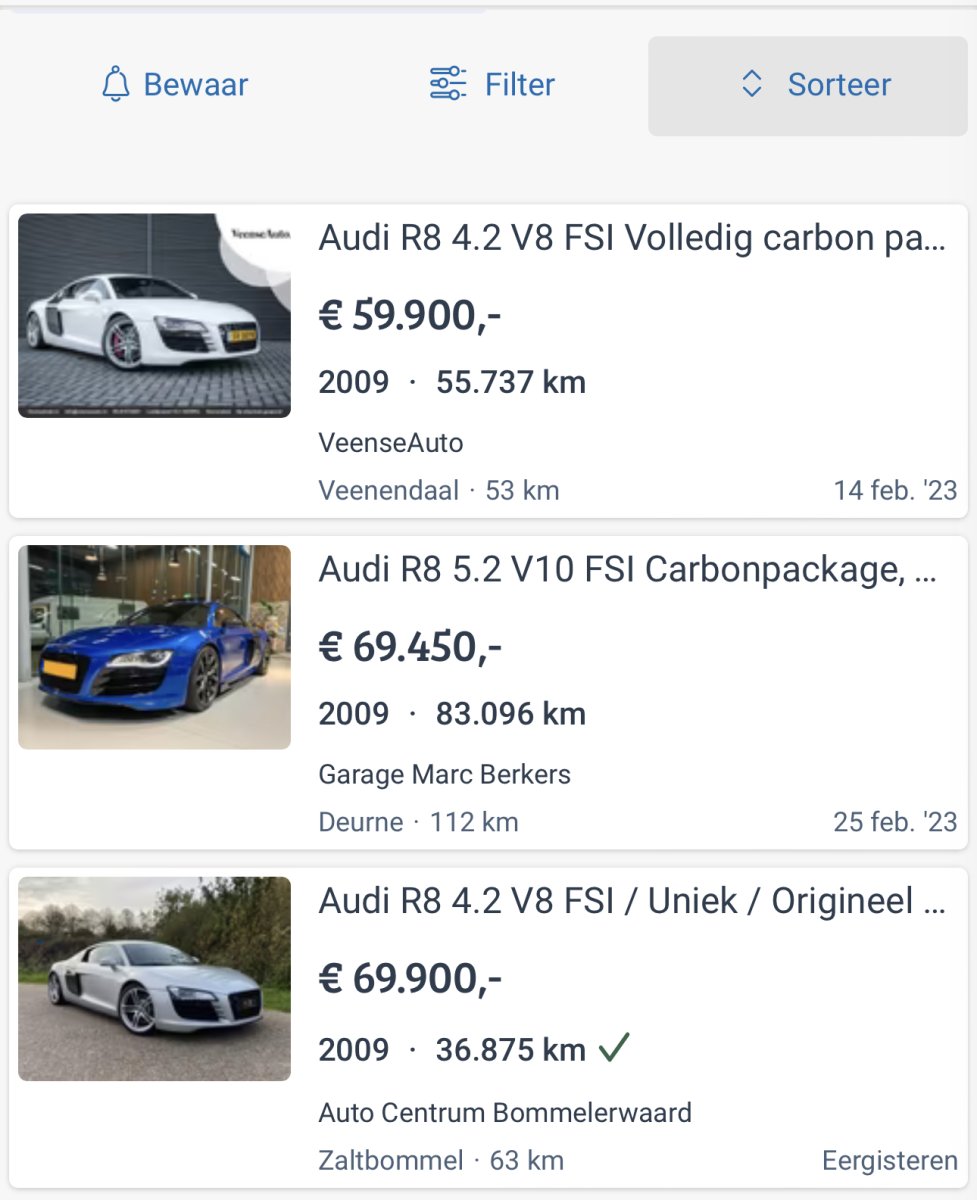Tap the bell icon next to Bewaar

(x=116, y=85)
